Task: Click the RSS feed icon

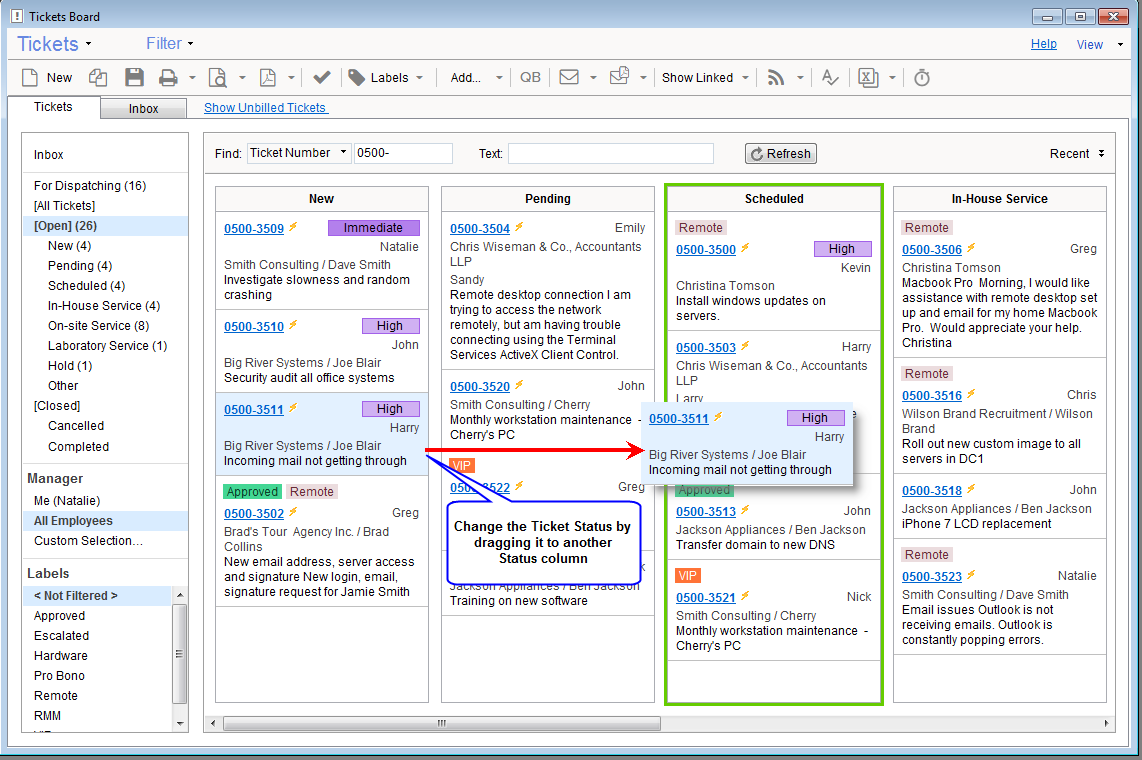Action: coord(775,78)
